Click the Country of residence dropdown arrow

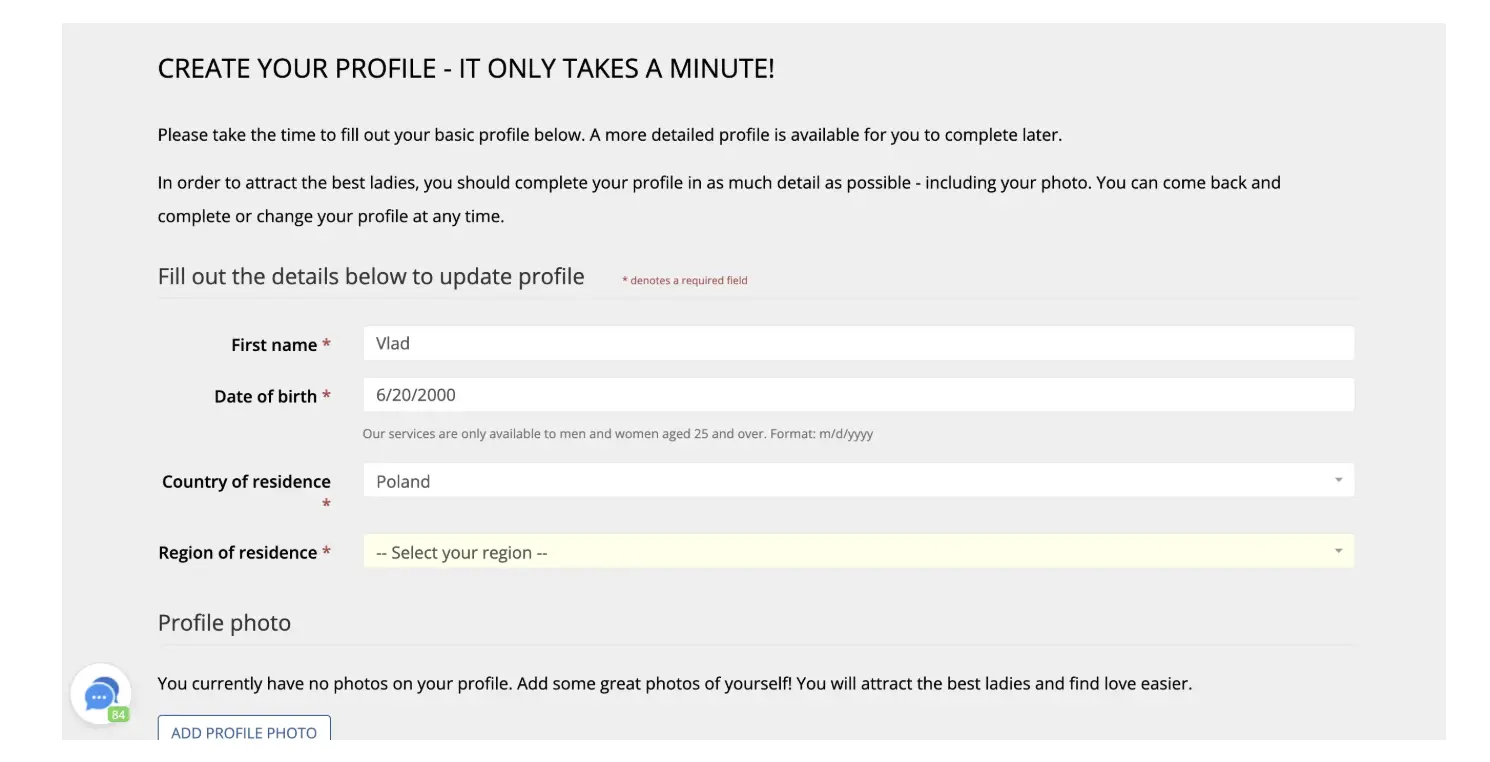(1338, 480)
